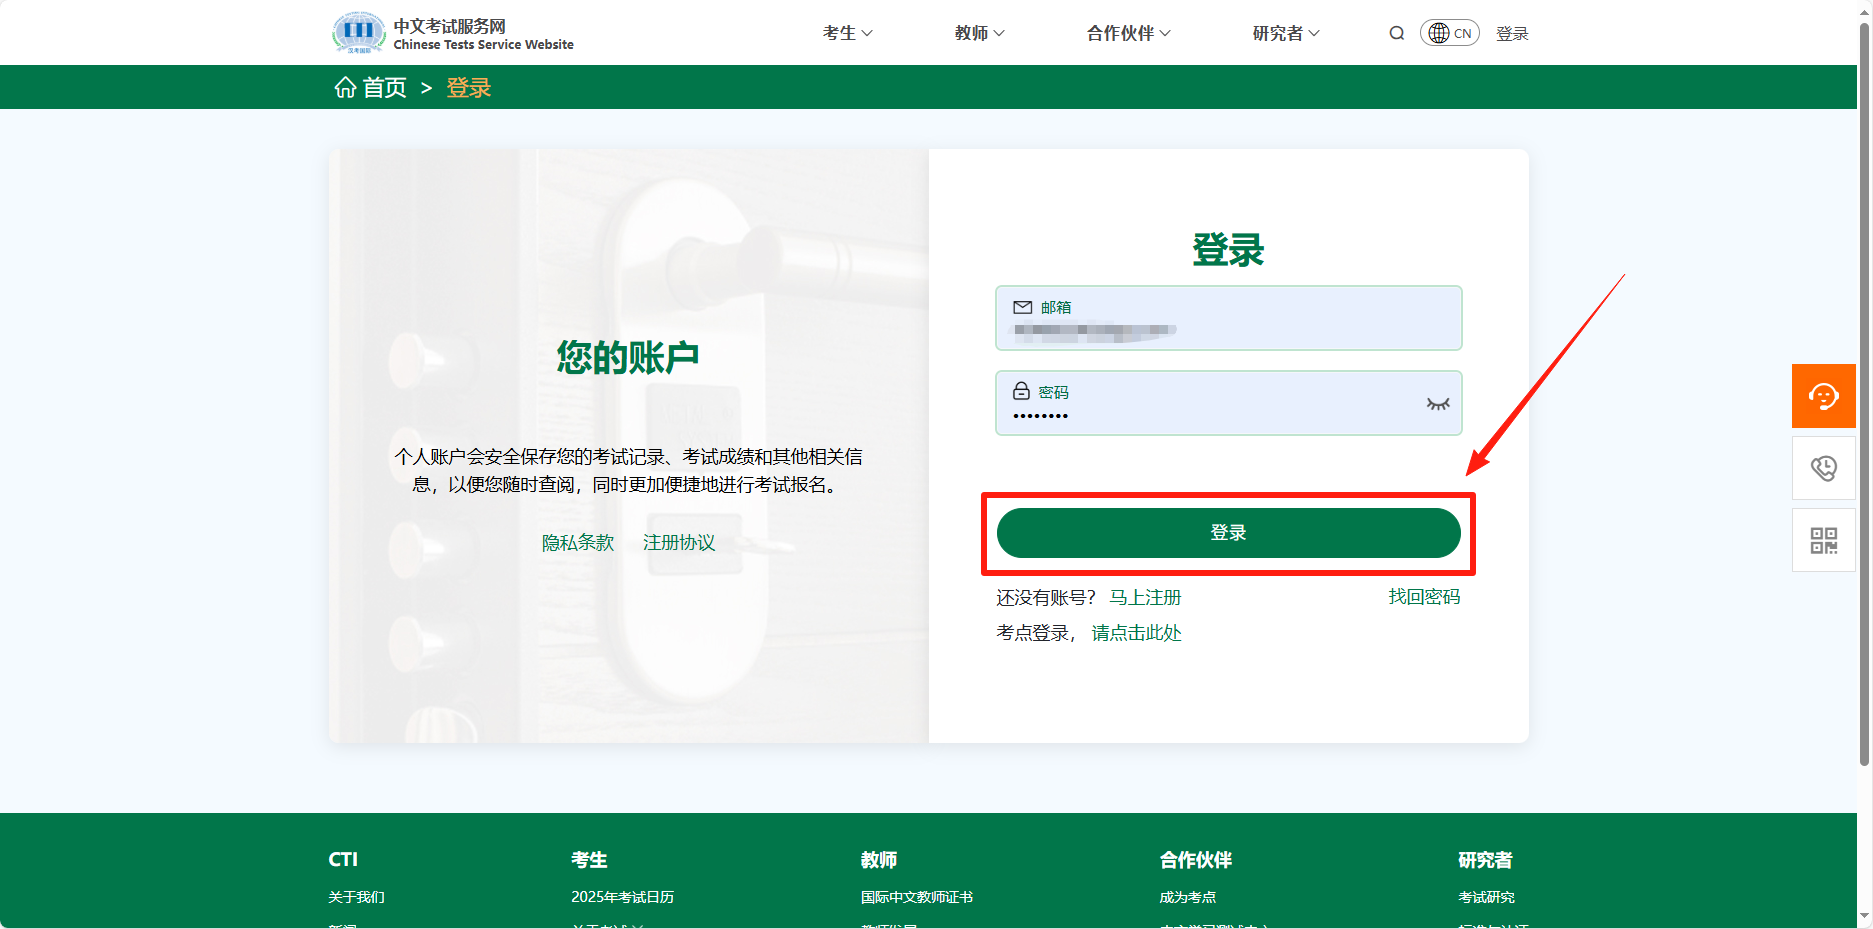Click the footer 考生 heading
This screenshot has width=1873, height=929.
tap(589, 860)
